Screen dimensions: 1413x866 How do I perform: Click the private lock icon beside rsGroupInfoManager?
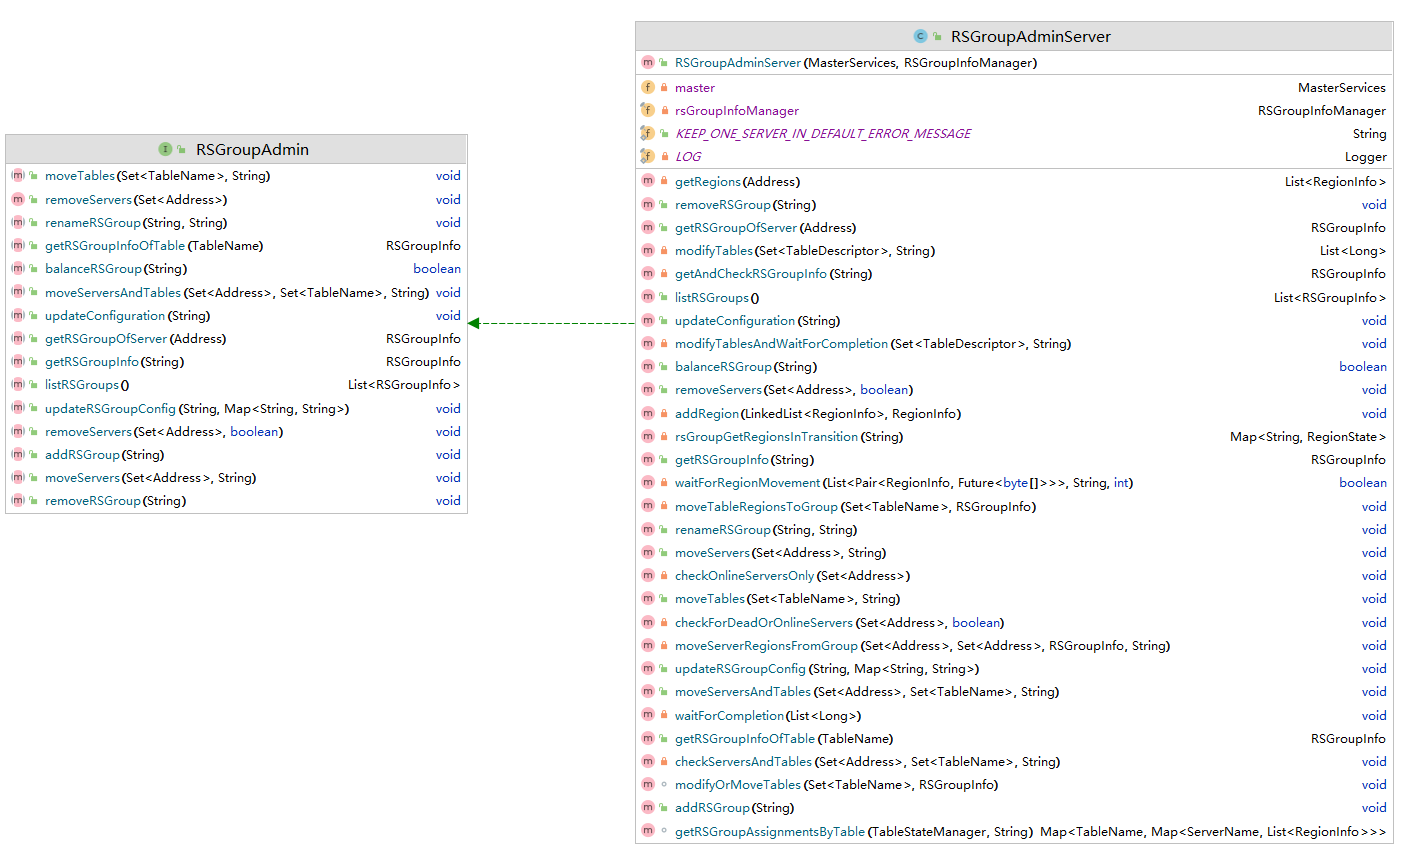pyautogui.click(x=664, y=111)
